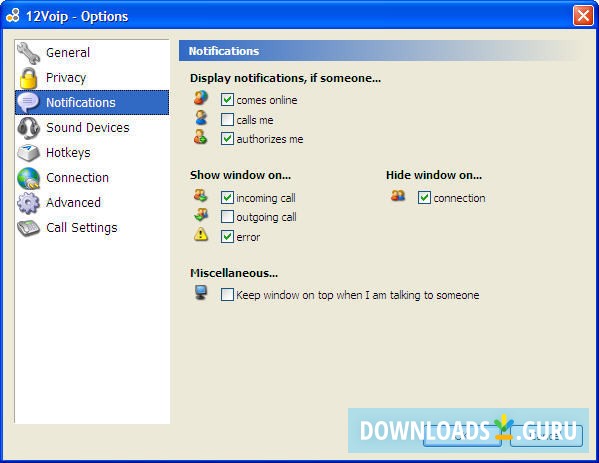The height and width of the screenshot is (463, 599).
Task: Uncheck hide window on 'connection'
Action: pyautogui.click(x=424, y=198)
